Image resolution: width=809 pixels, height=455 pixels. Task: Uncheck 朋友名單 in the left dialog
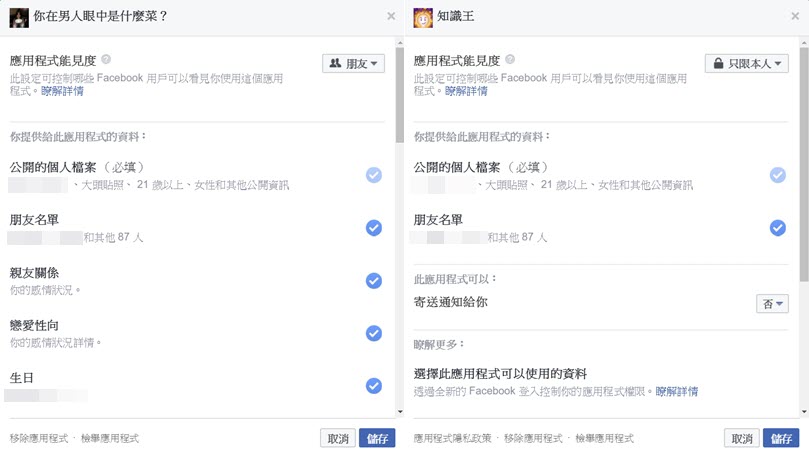[x=374, y=228]
